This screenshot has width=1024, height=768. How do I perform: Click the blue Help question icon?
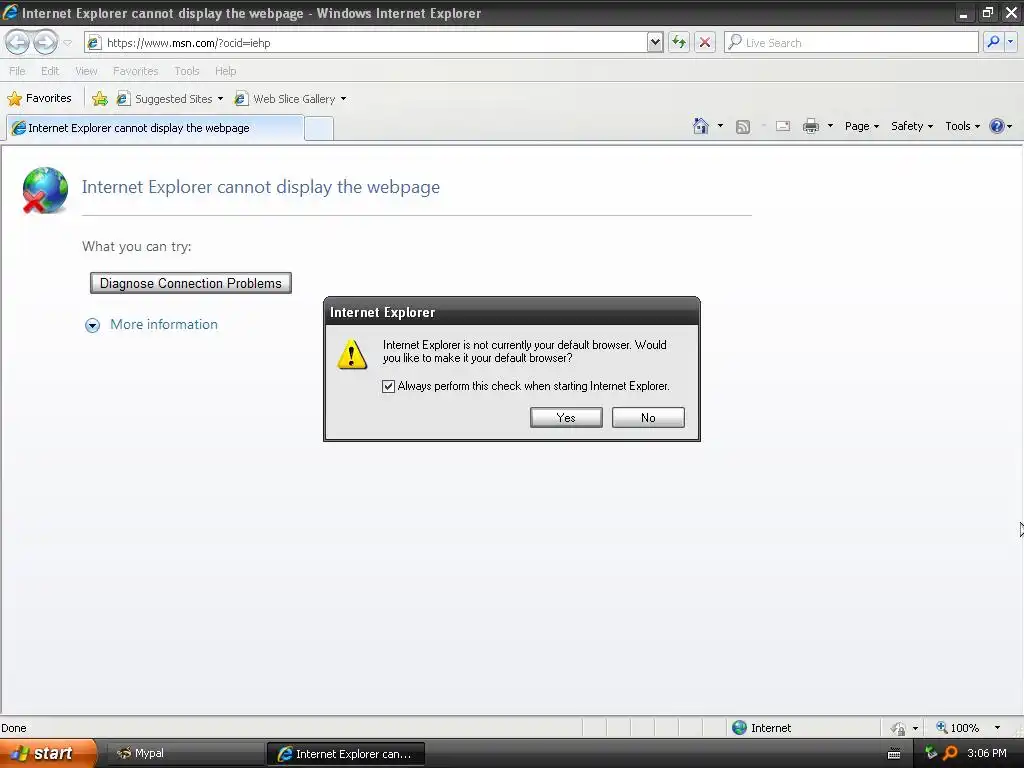pyautogui.click(x=997, y=126)
